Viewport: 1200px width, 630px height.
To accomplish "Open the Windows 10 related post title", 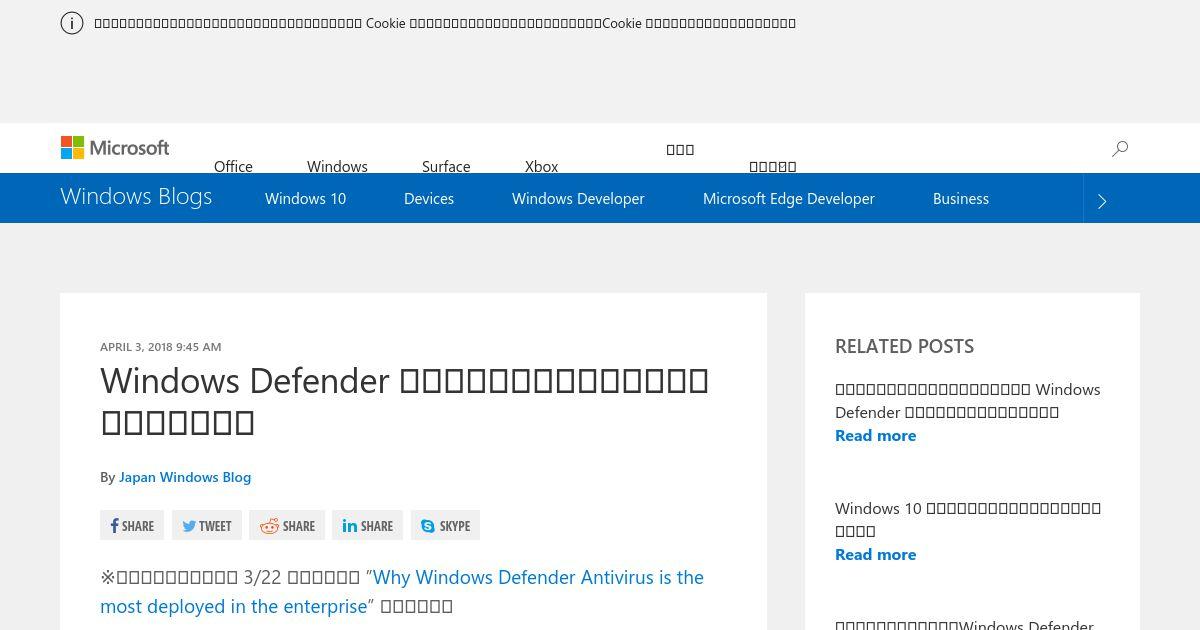I will click(x=968, y=519).
